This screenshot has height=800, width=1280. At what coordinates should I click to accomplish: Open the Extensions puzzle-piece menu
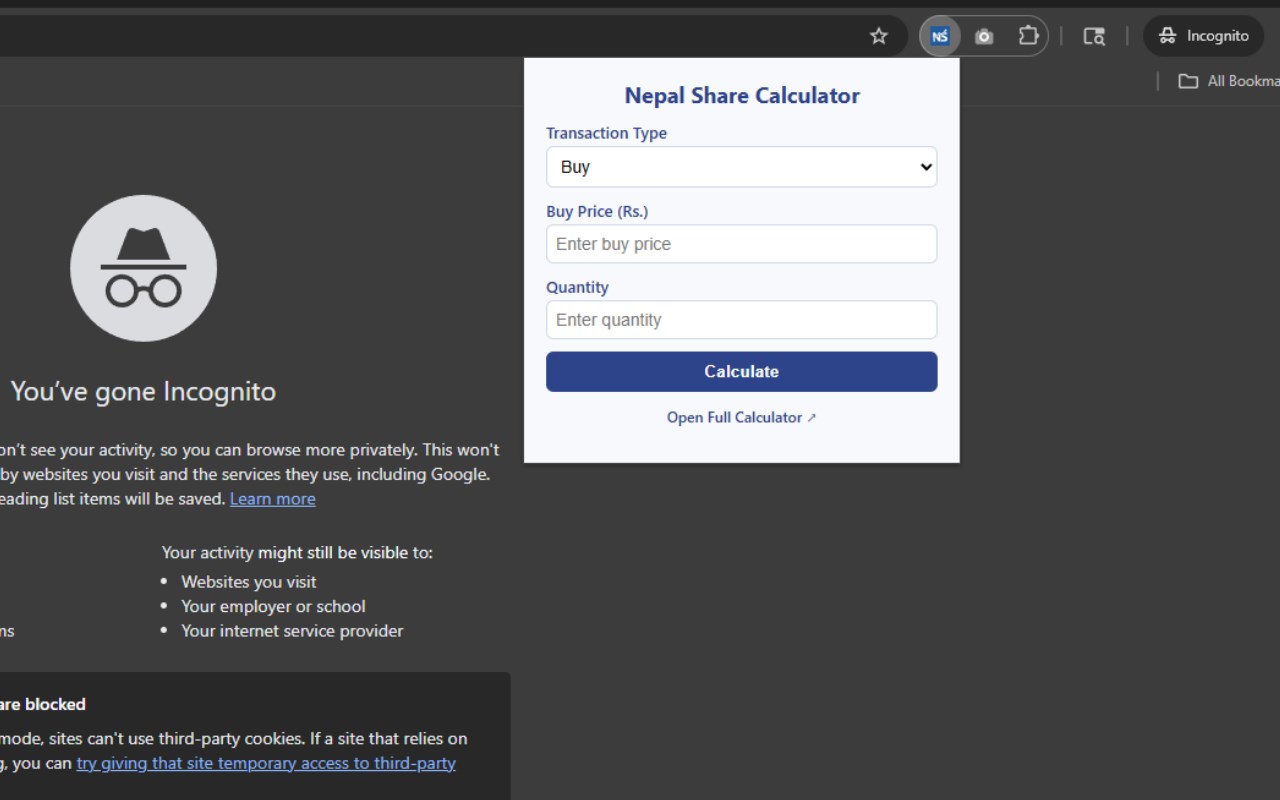tap(1028, 36)
